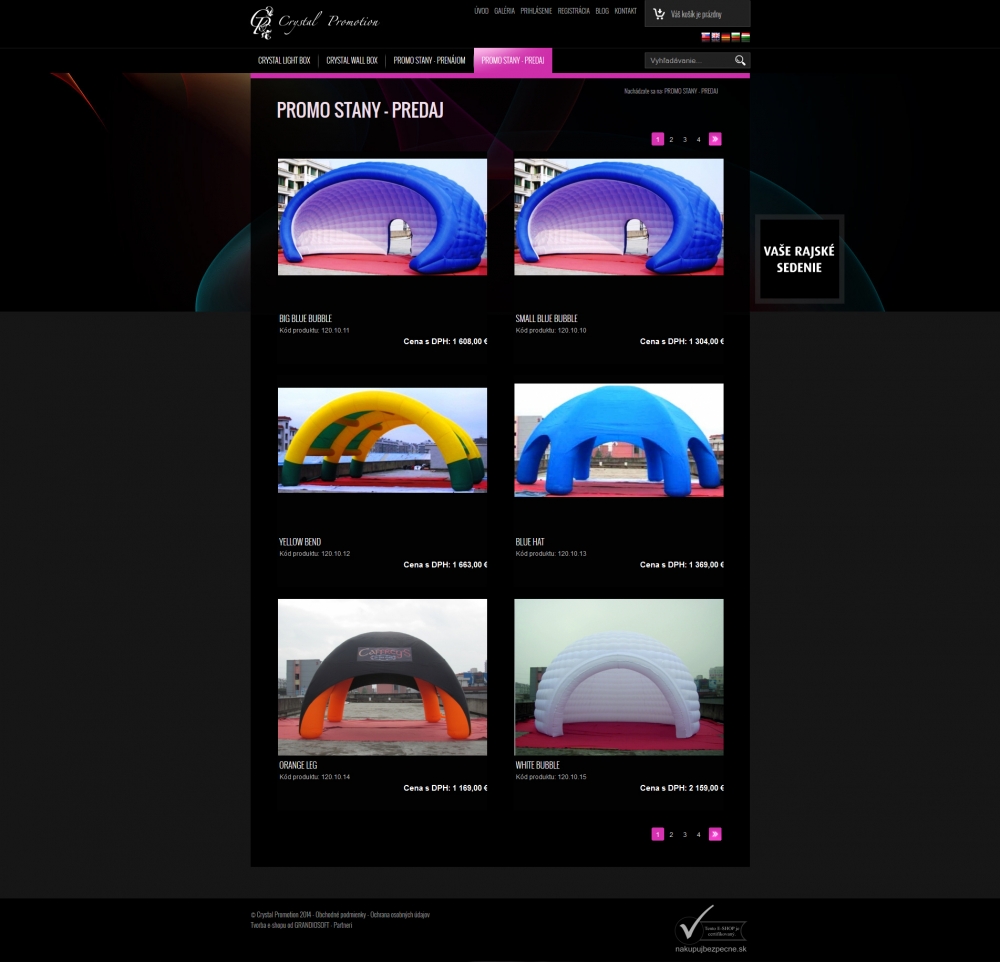Click the magnifier search icon
Viewport: 1000px width, 962px height.
(x=740, y=61)
